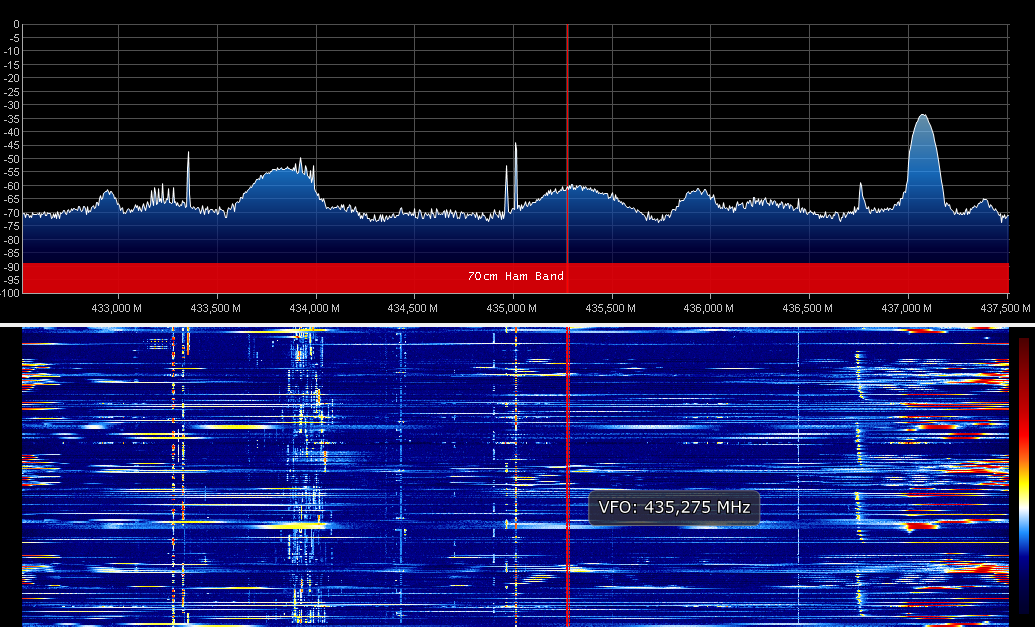
Task: Click the -100 dB scale label
Action: click(x=10, y=293)
